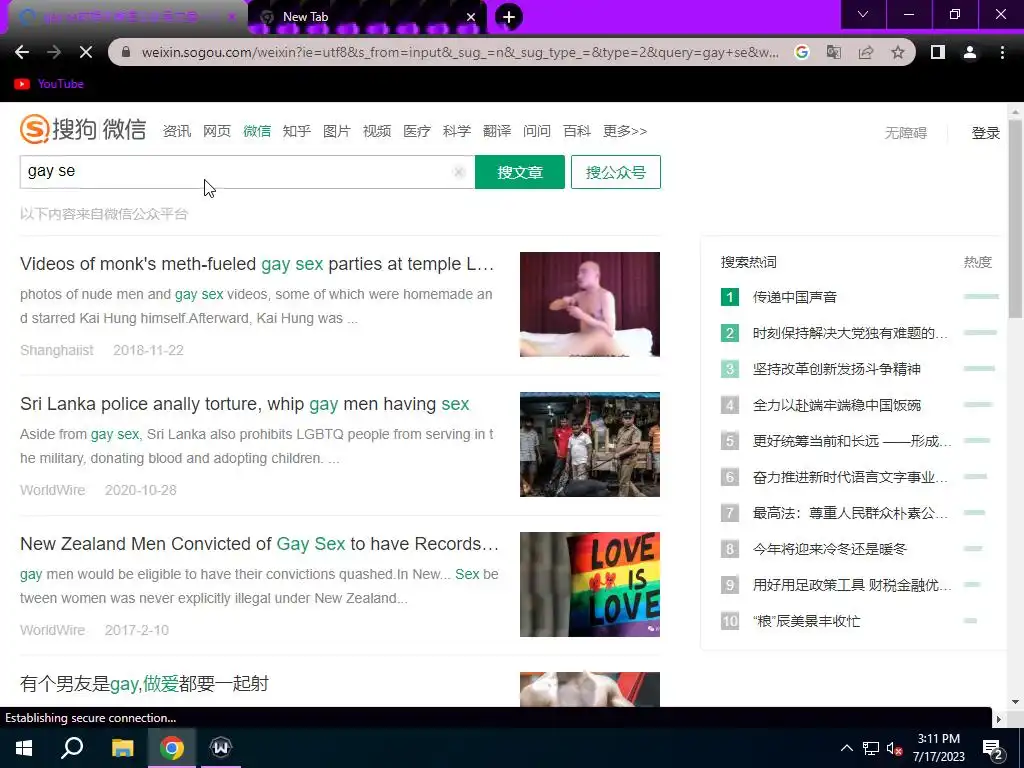Screen dimensions: 1024x768
Task: Open hot search 今年将迎来冷冬还是暖冬
Action: pos(829,549)
